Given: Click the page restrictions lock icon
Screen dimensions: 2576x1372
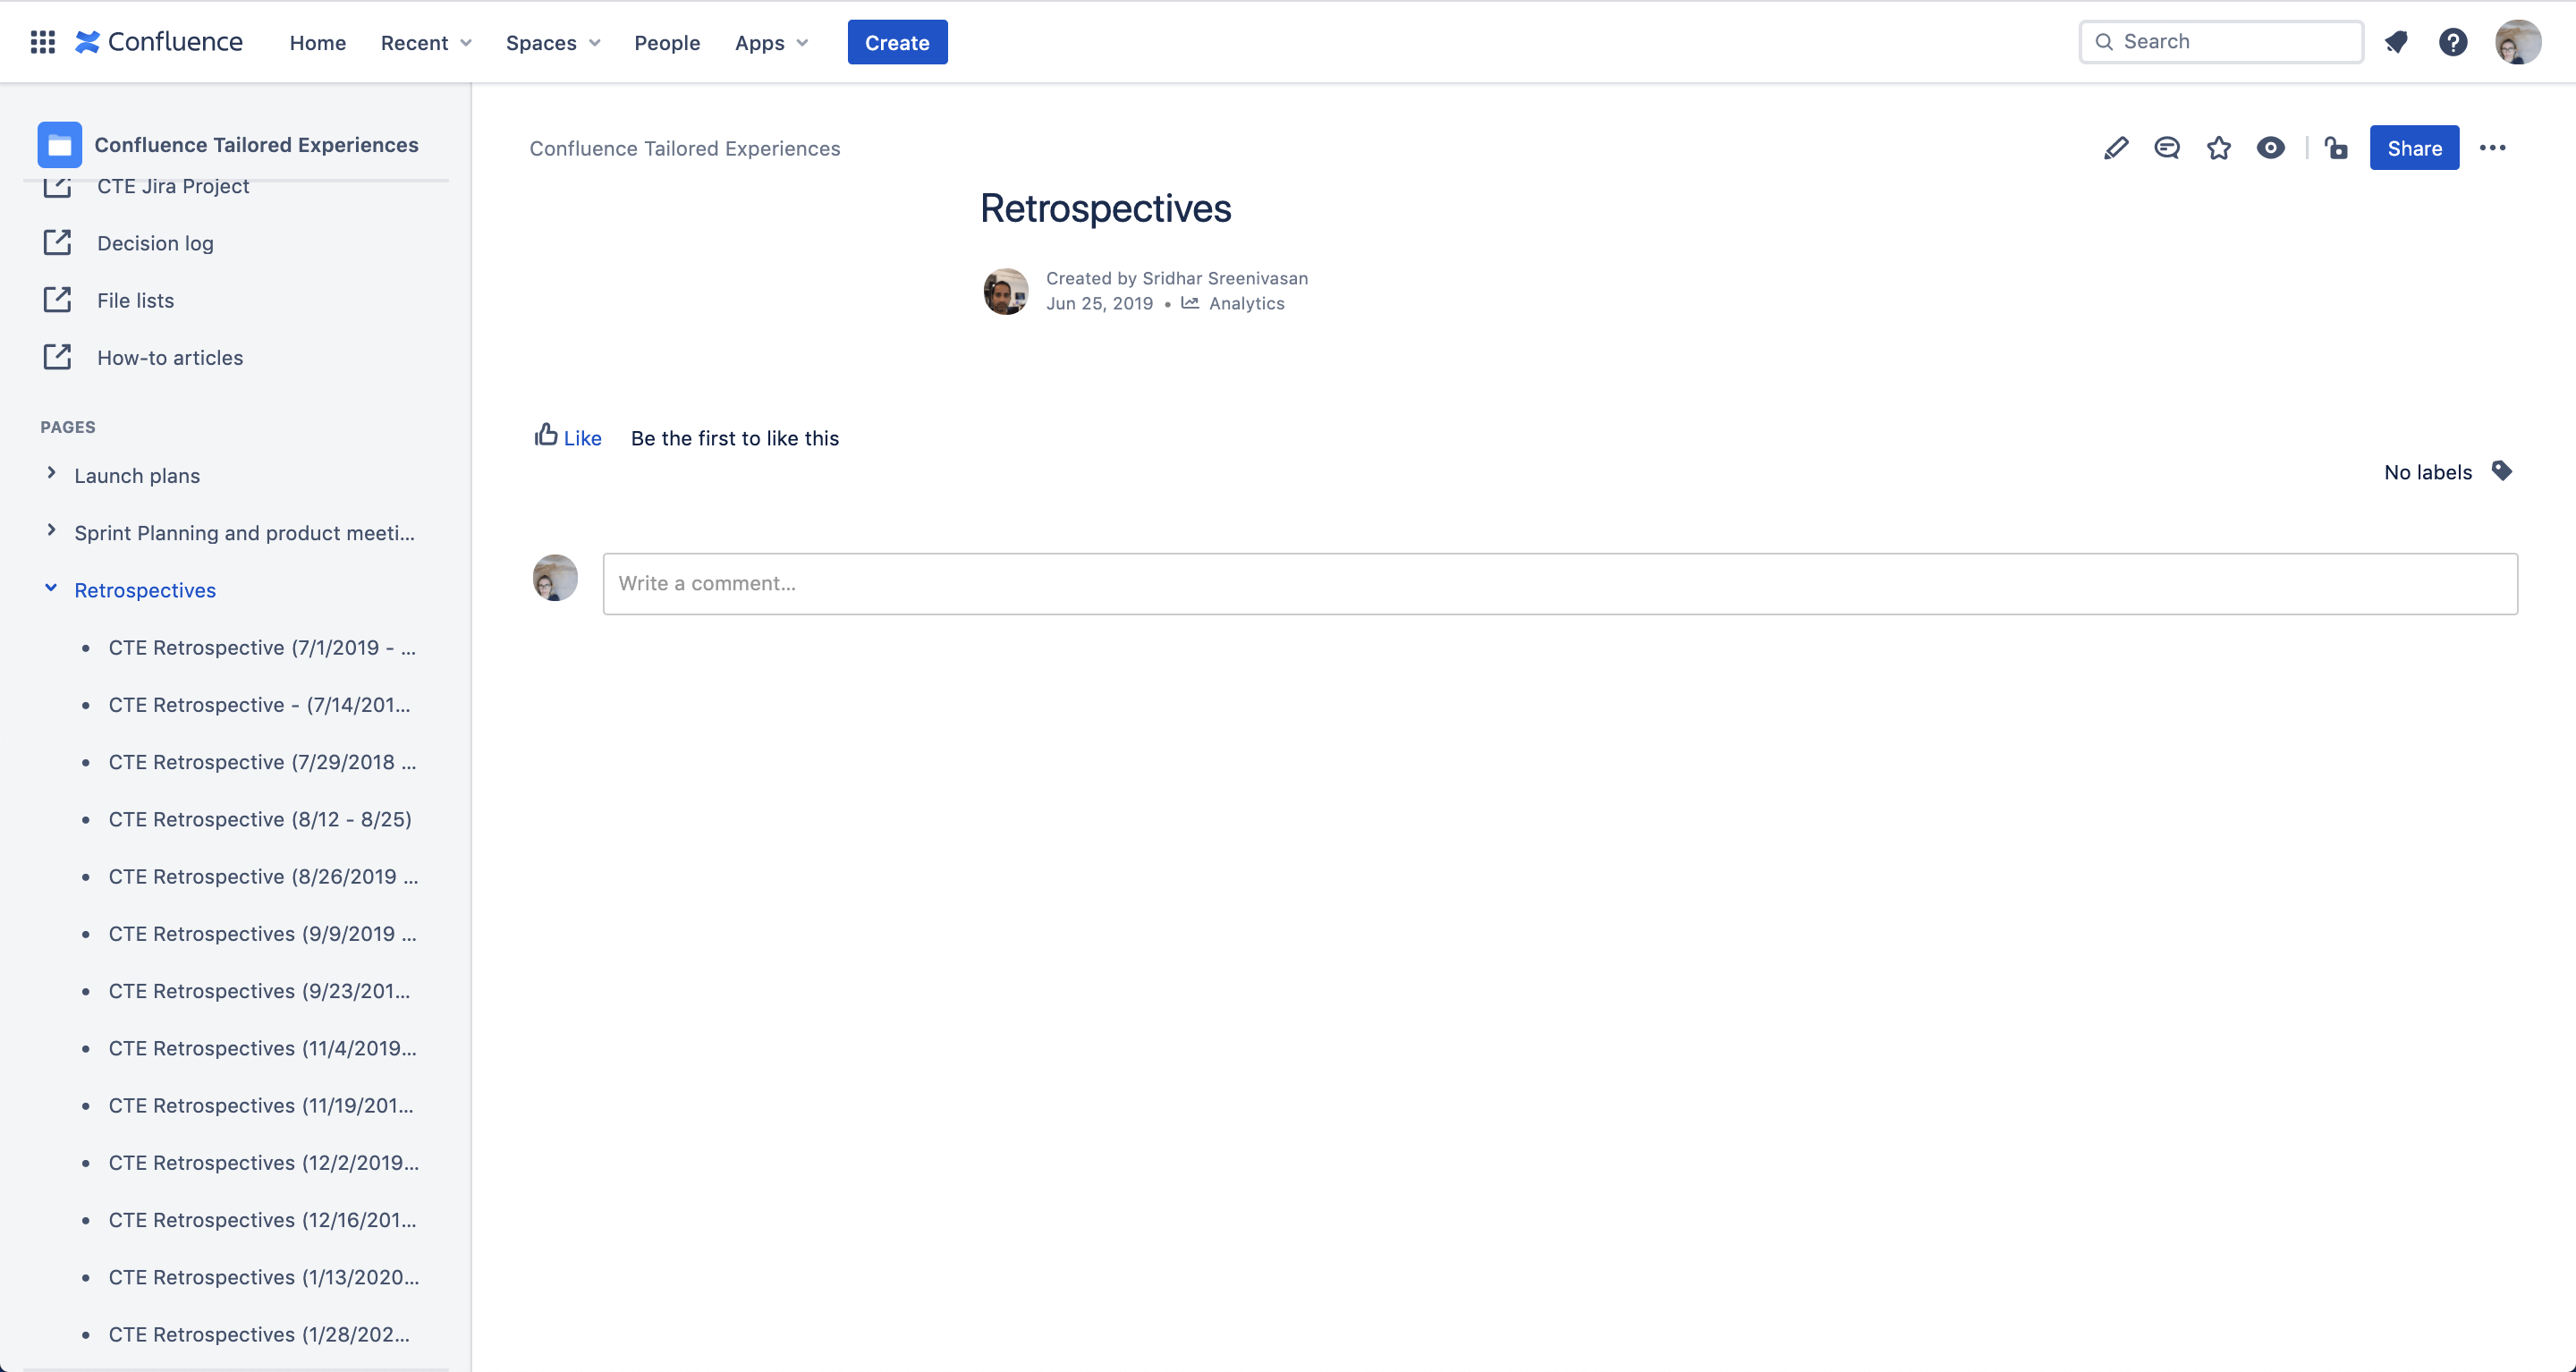Looking at the screenshot, I should pyautogui.click(x=2337, y=148).
